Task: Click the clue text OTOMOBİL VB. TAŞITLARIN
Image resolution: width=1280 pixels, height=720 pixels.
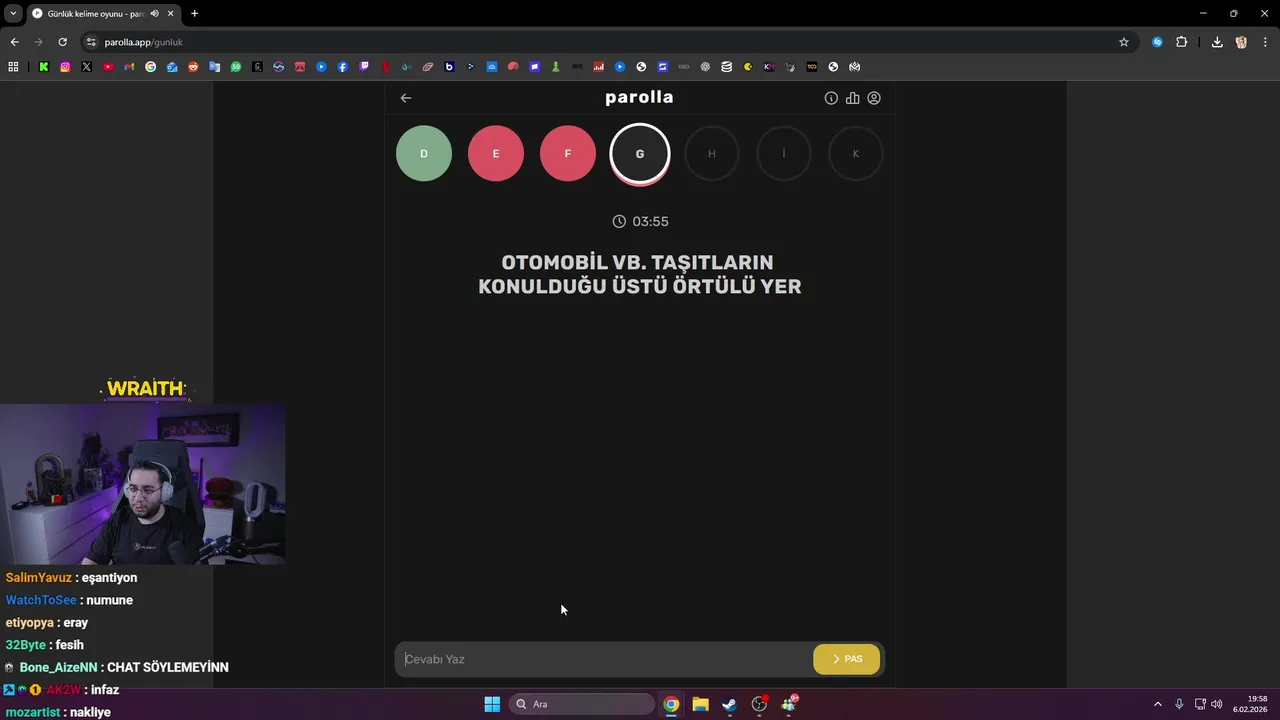Action: pyautogui.click(x=637, y=262)
